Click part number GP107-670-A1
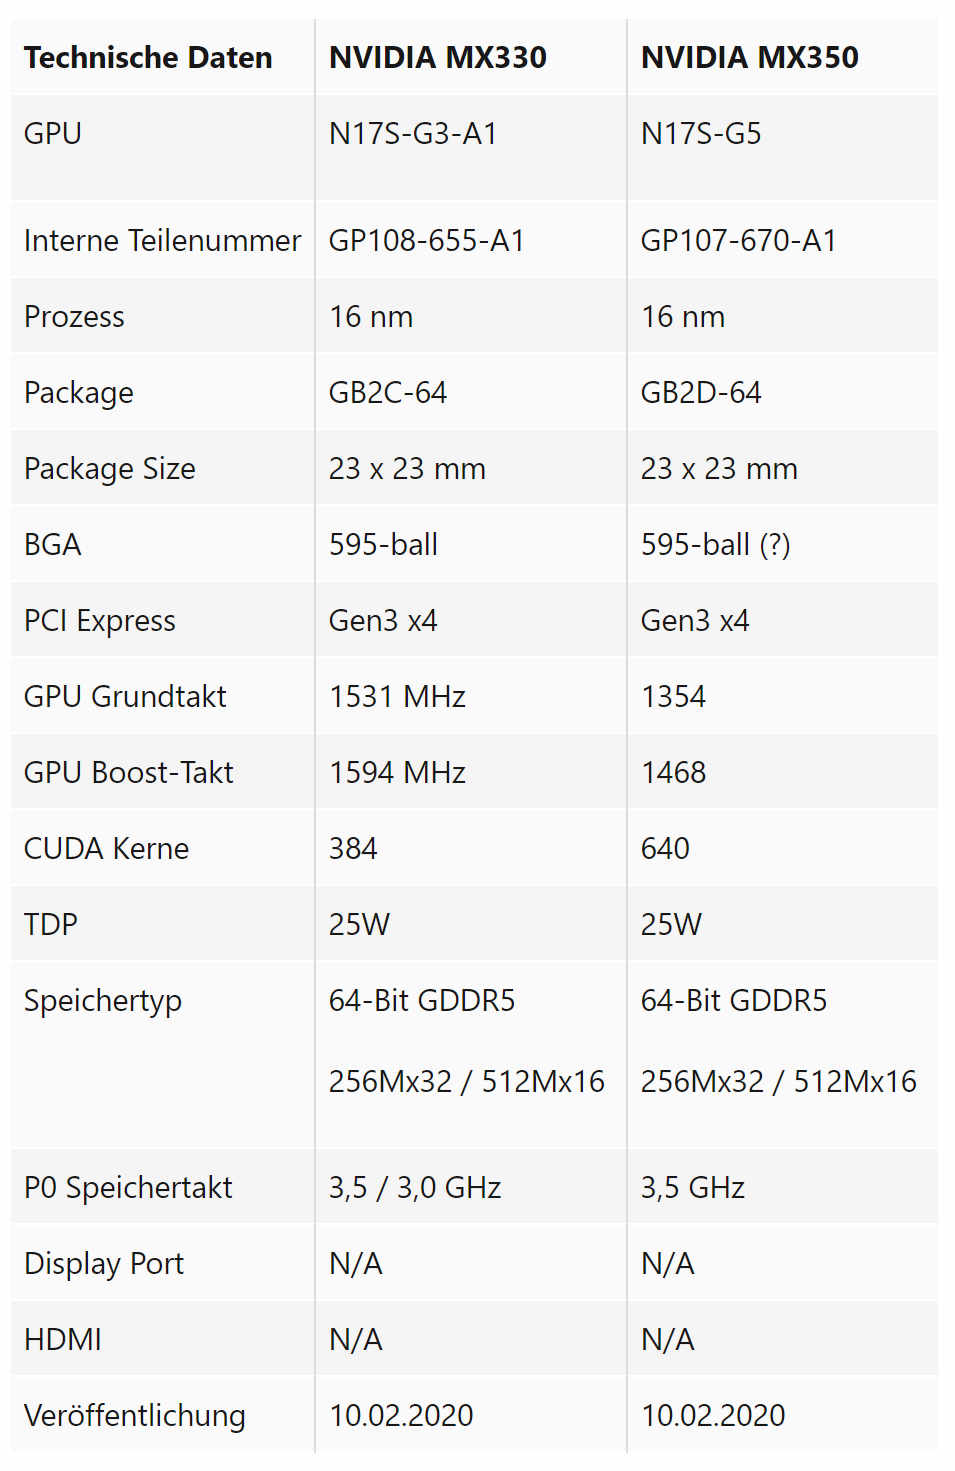Viewport: 955px width, 1471px height. 738,241
